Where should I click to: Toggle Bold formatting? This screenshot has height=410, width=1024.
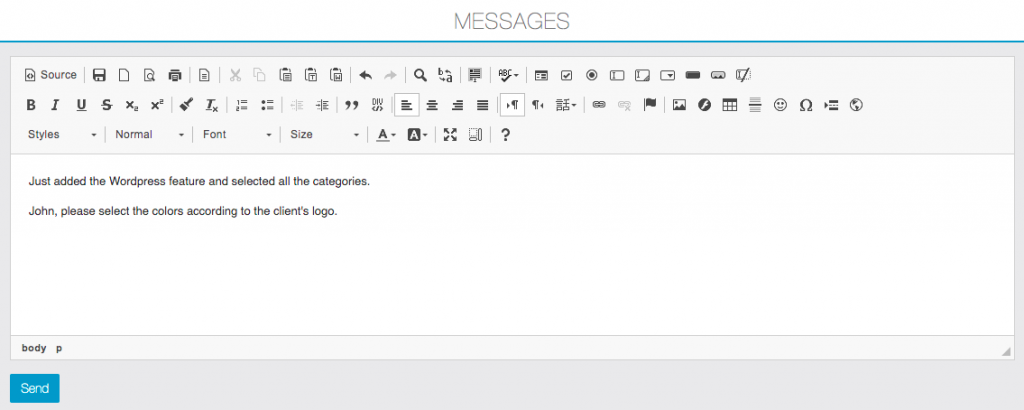[x=31, y=105]
